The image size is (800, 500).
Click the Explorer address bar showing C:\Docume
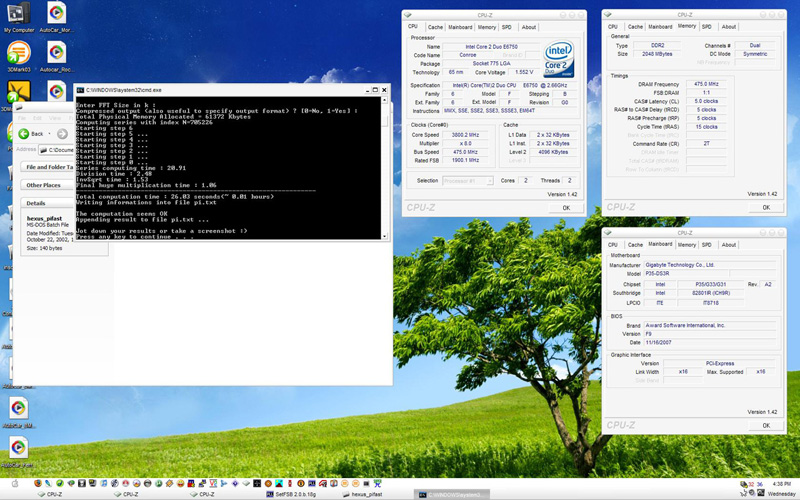(x=57, y=150)
